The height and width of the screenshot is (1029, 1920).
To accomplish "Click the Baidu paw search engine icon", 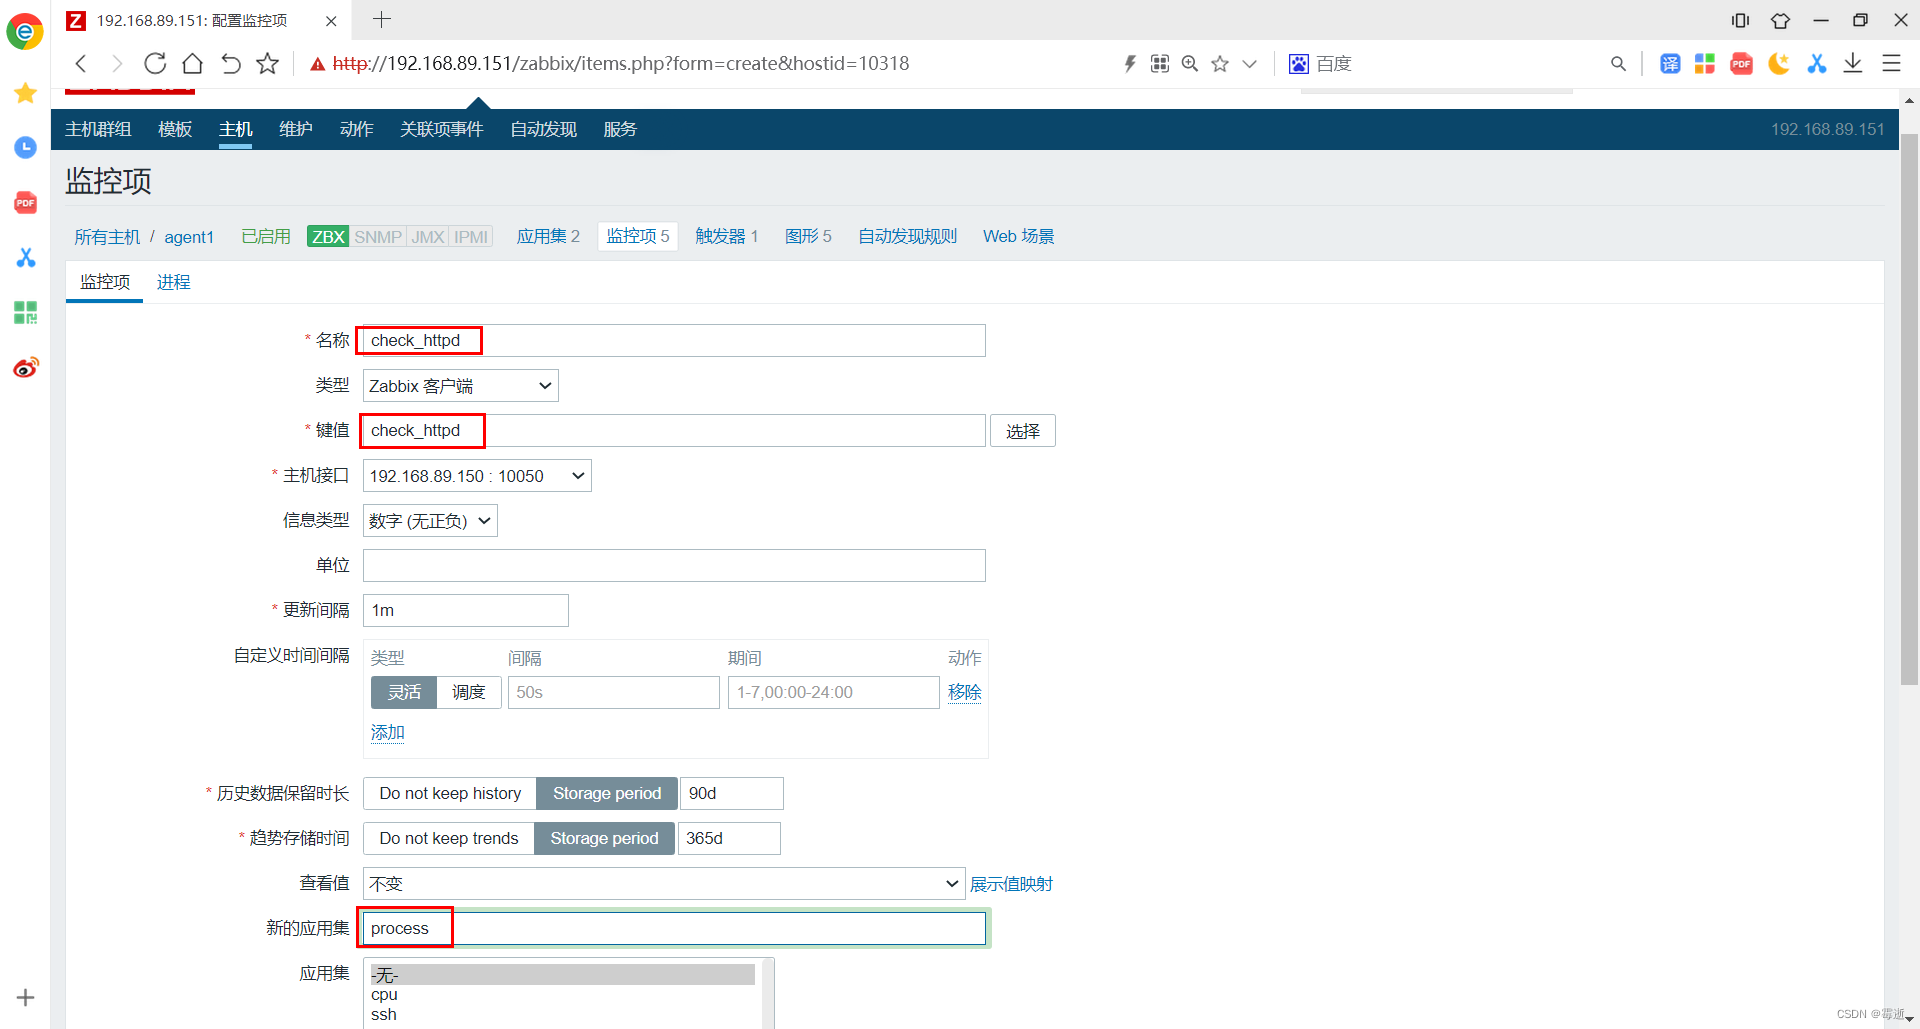I will pyautogui.click(x=1299, y=64).
